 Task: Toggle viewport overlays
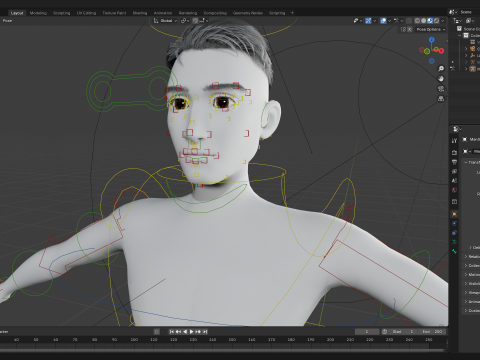[383, 21]
